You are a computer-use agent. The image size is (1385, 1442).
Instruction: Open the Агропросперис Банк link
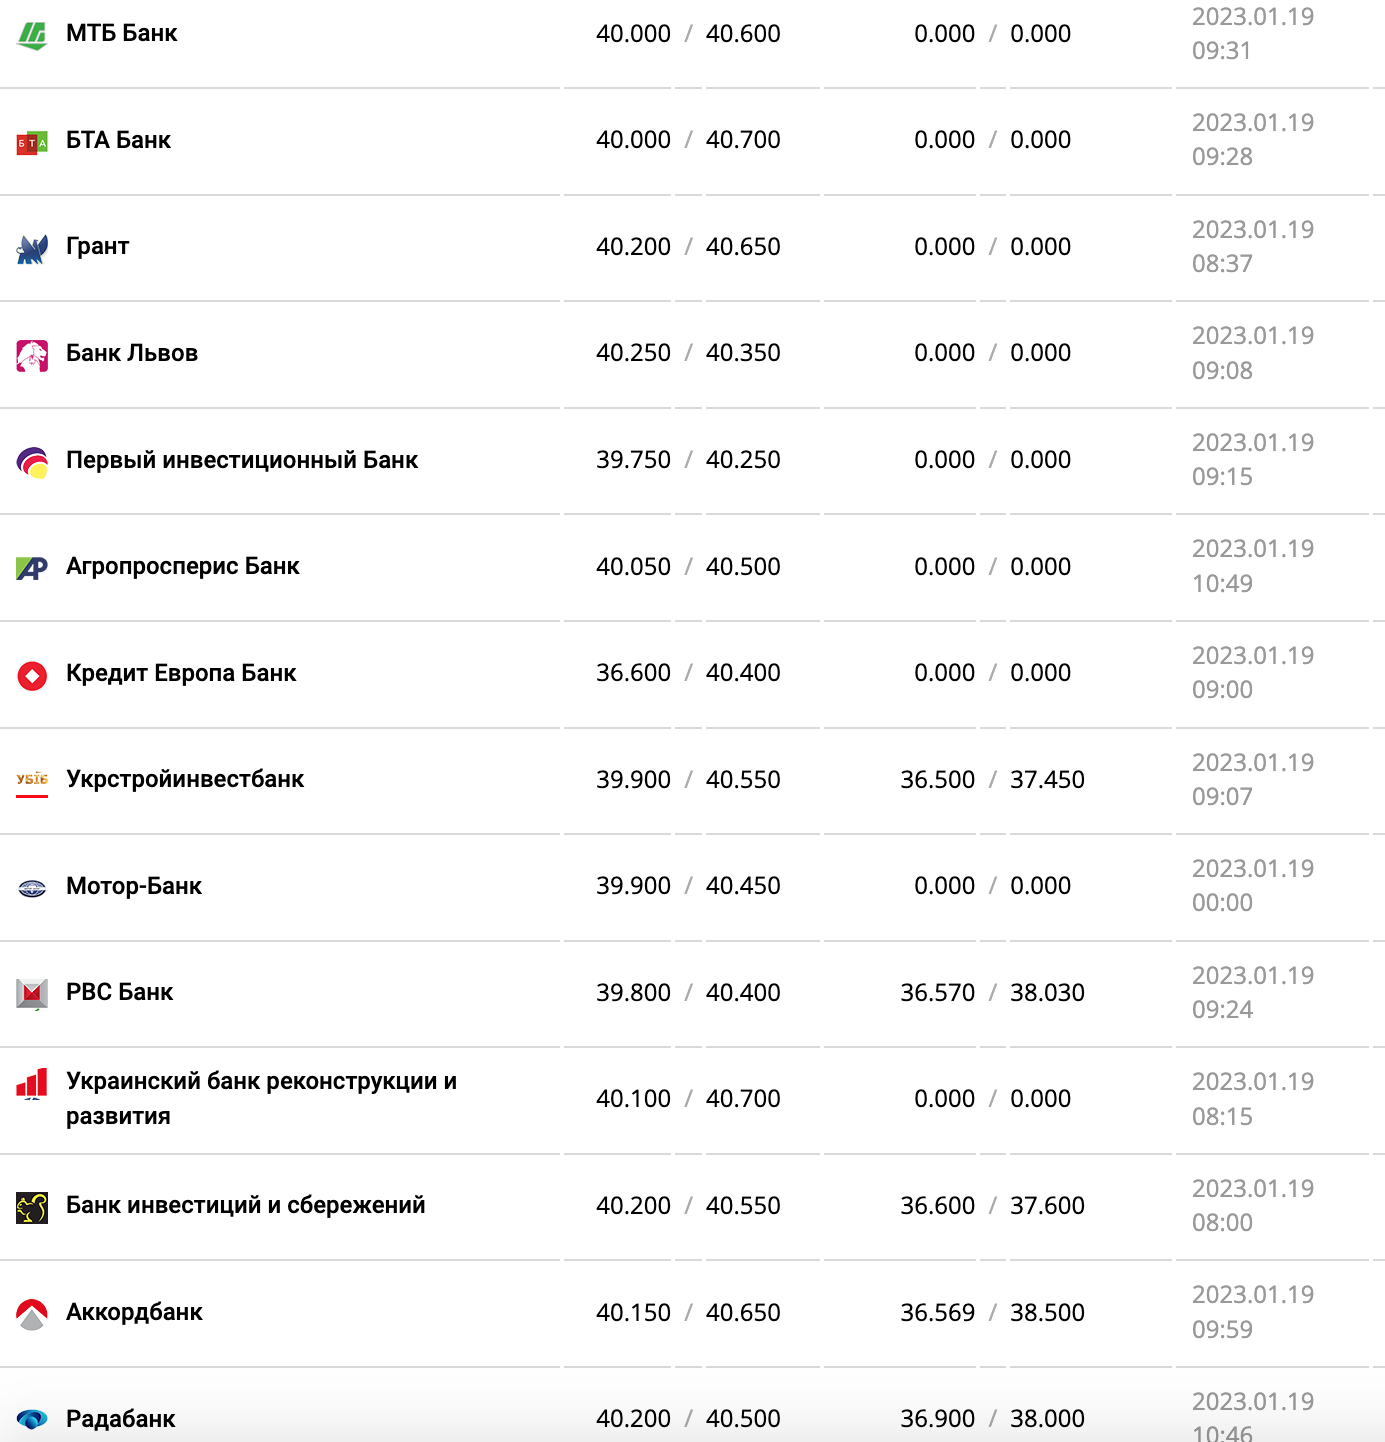click(182, 566)
